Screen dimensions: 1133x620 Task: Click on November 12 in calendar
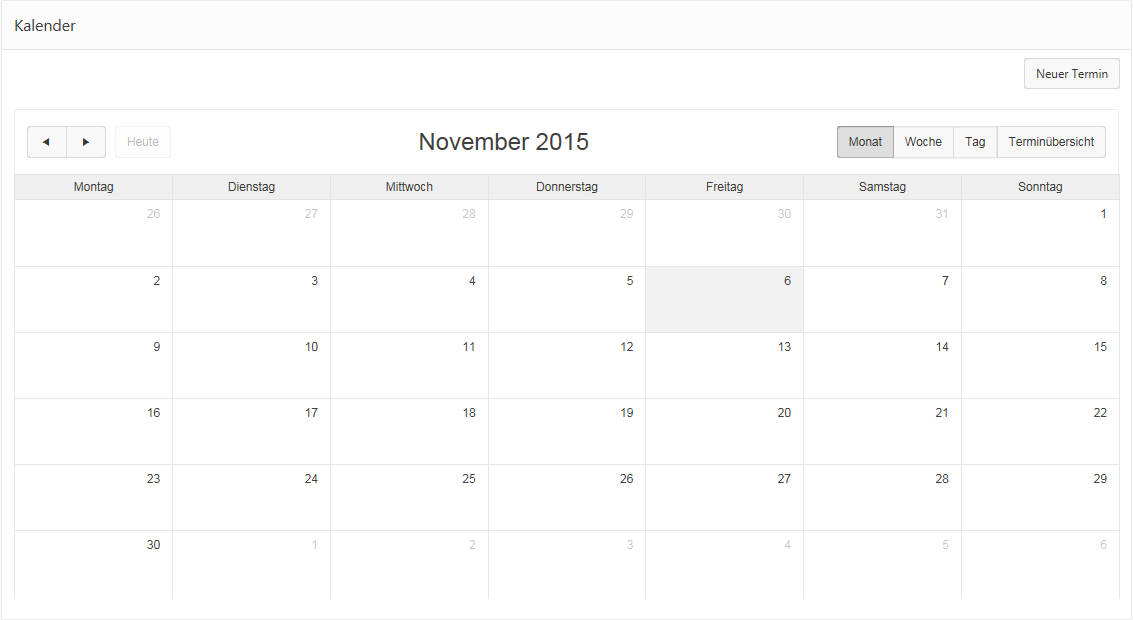(x=567, y=365)
